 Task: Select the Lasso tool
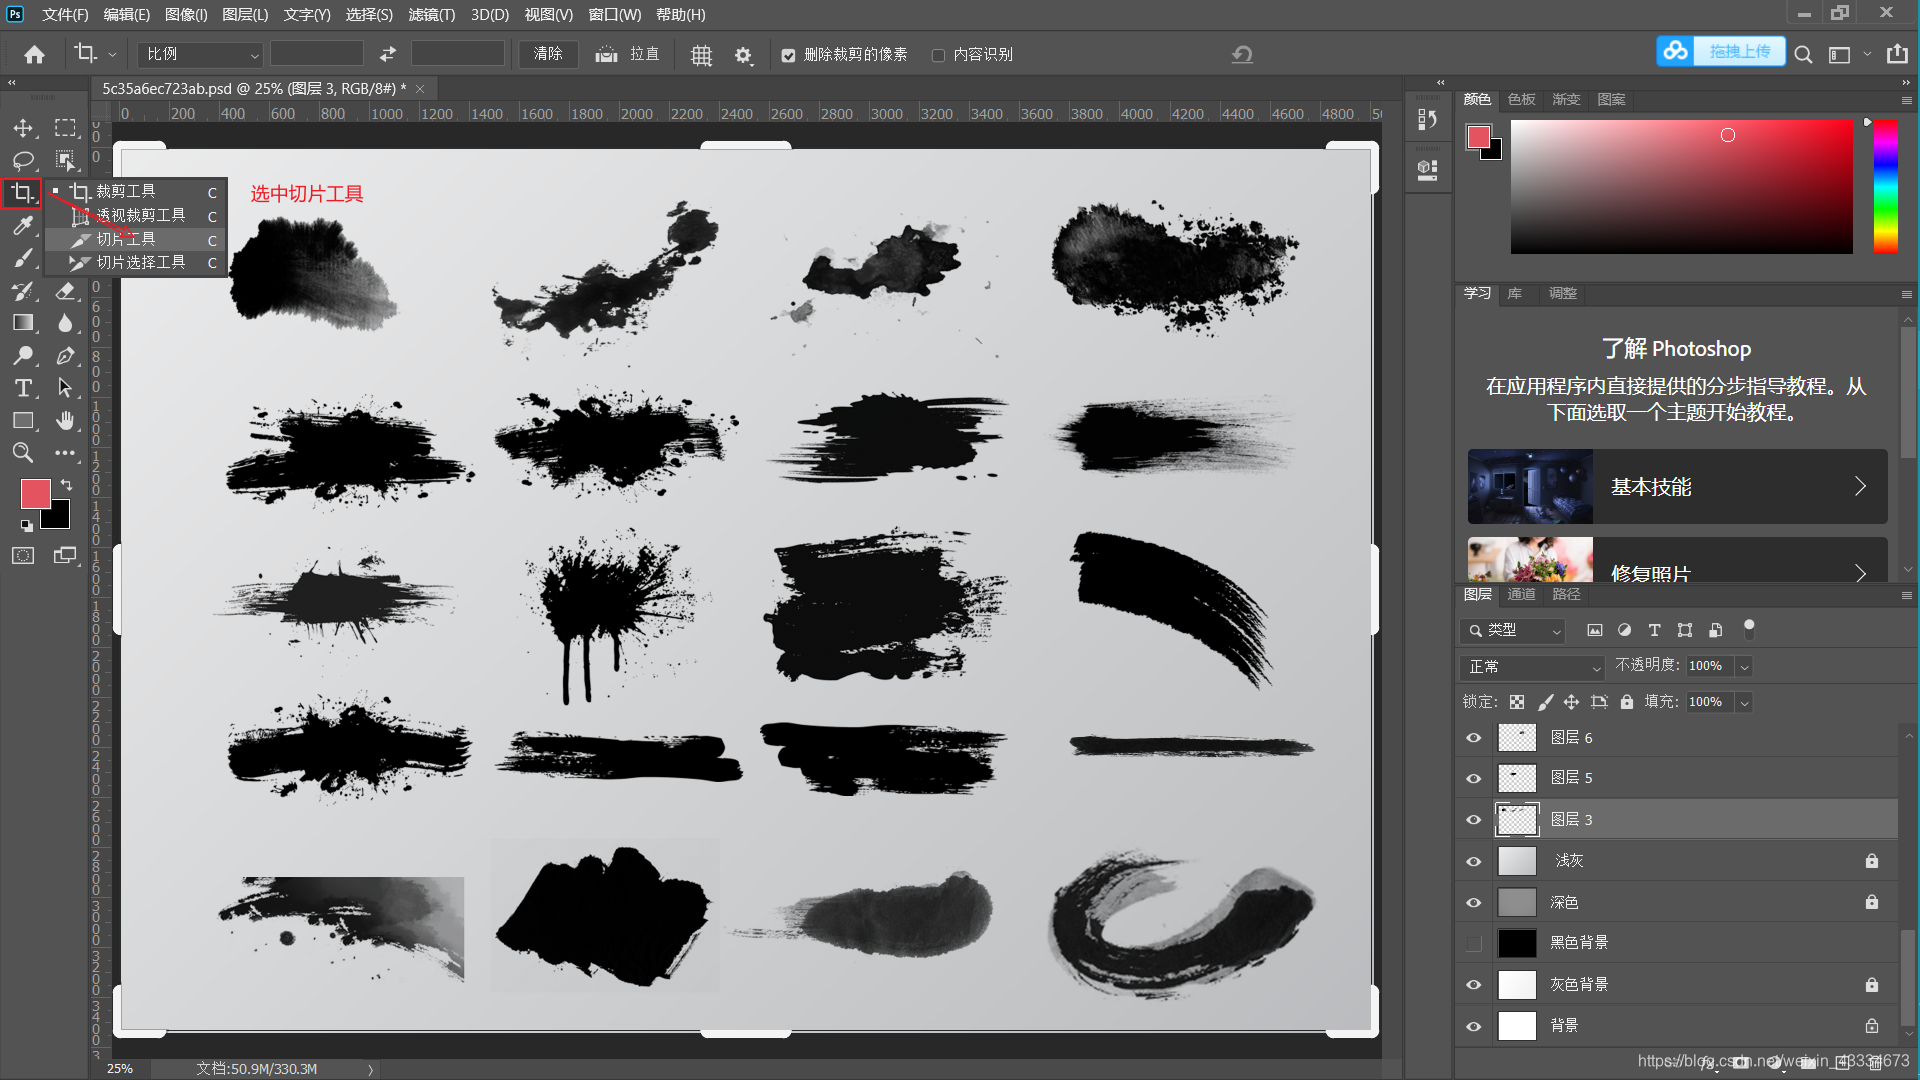pos(22,160)
